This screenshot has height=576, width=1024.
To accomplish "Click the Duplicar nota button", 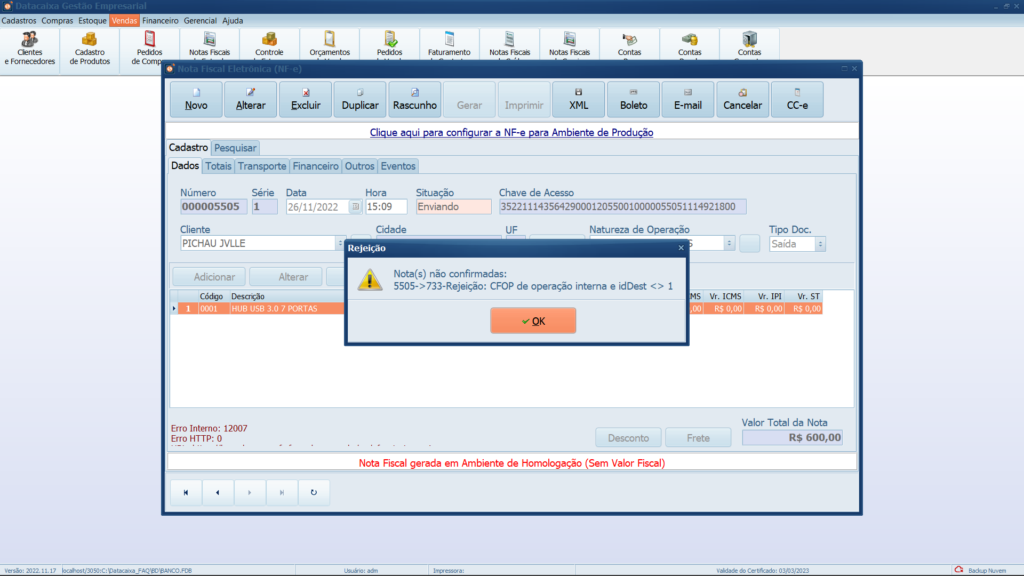I will (x=360, y=99).
